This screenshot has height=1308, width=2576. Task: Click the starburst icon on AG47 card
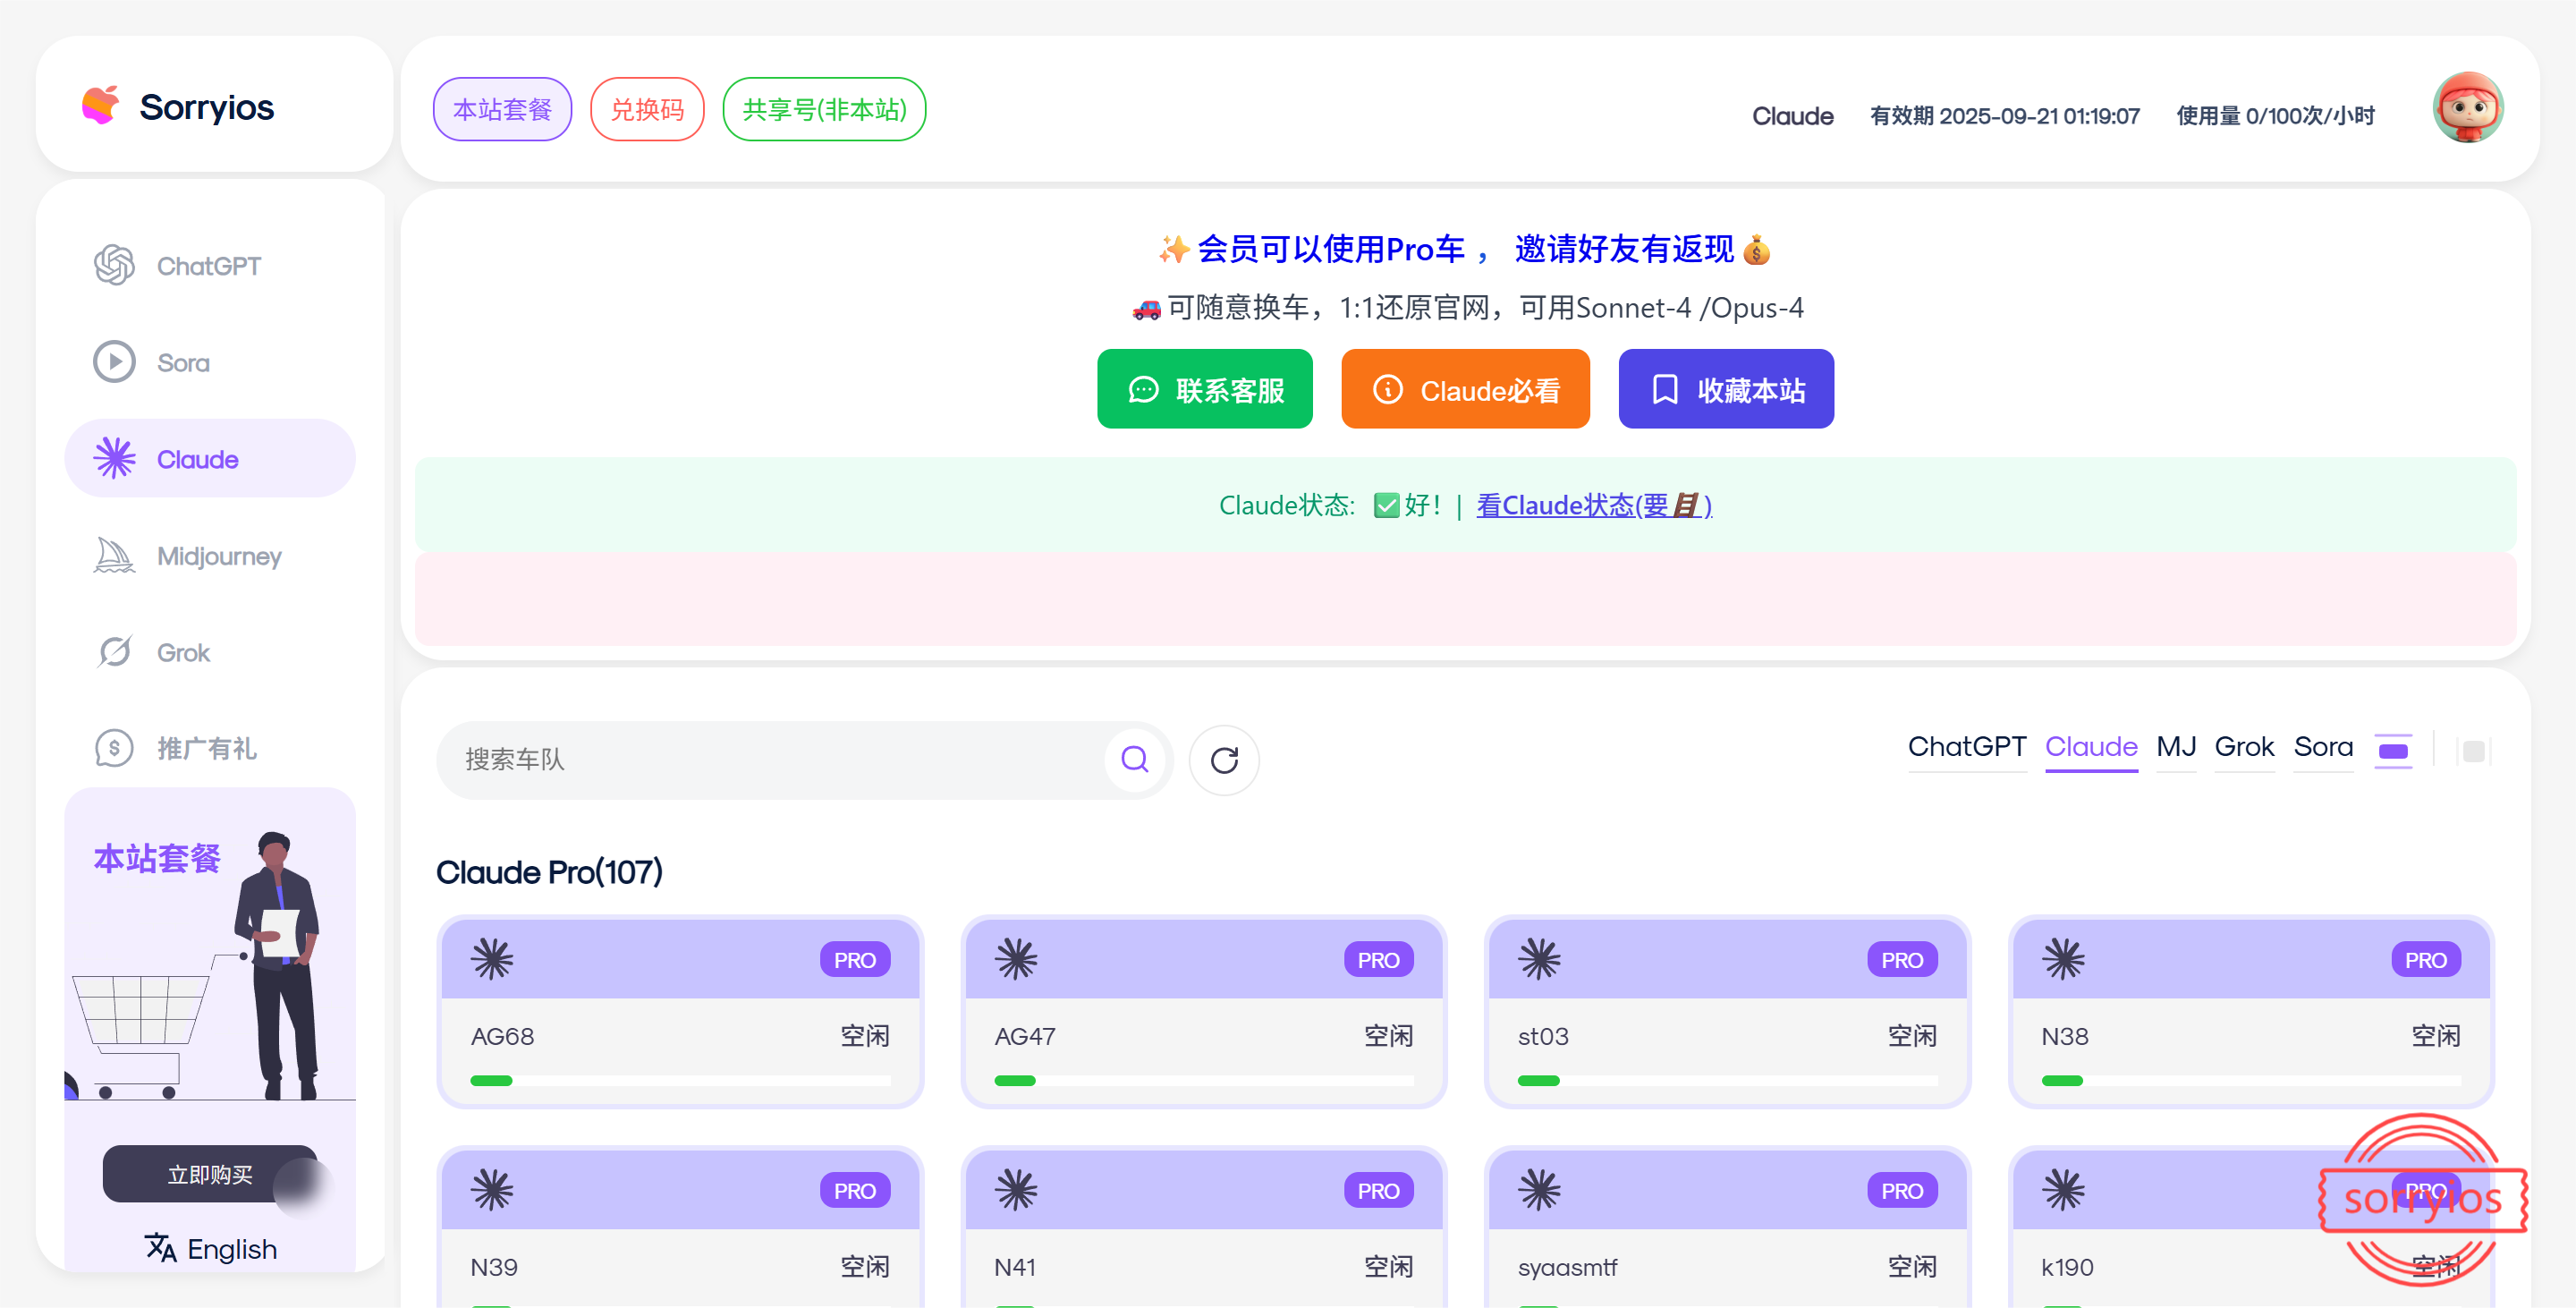1016,959
